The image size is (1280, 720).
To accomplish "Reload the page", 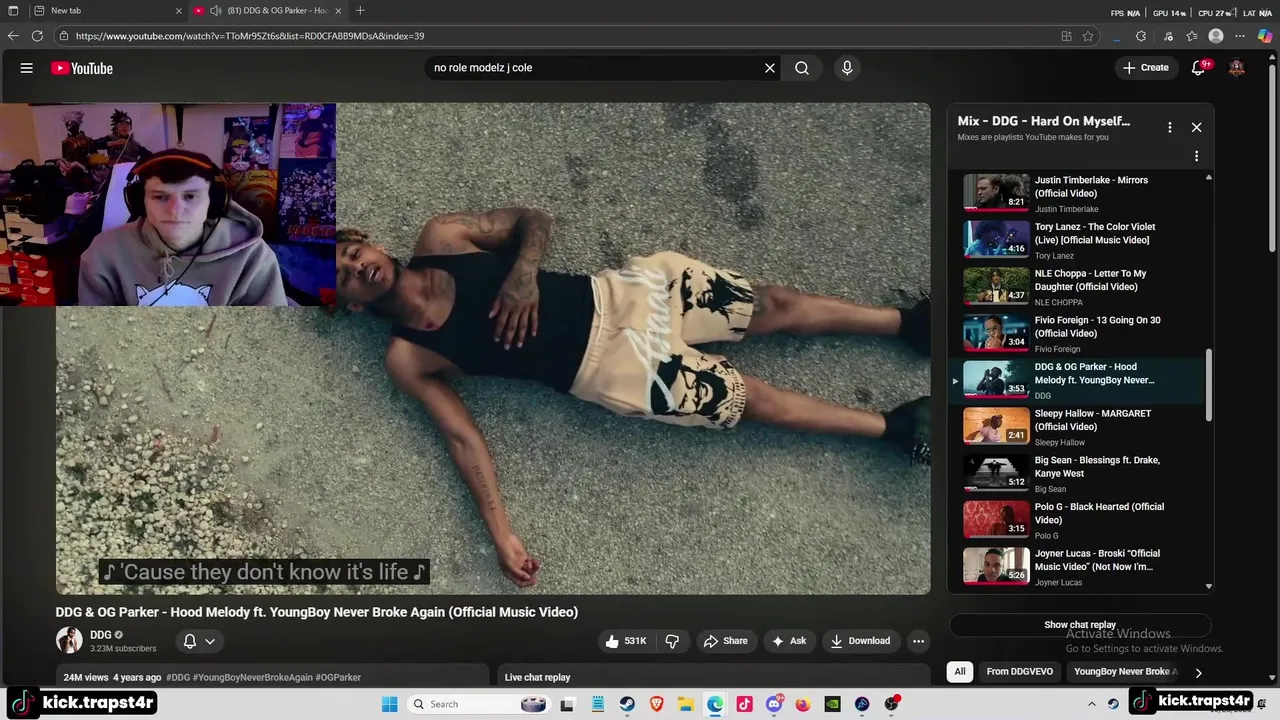I will tap(37, 36).
